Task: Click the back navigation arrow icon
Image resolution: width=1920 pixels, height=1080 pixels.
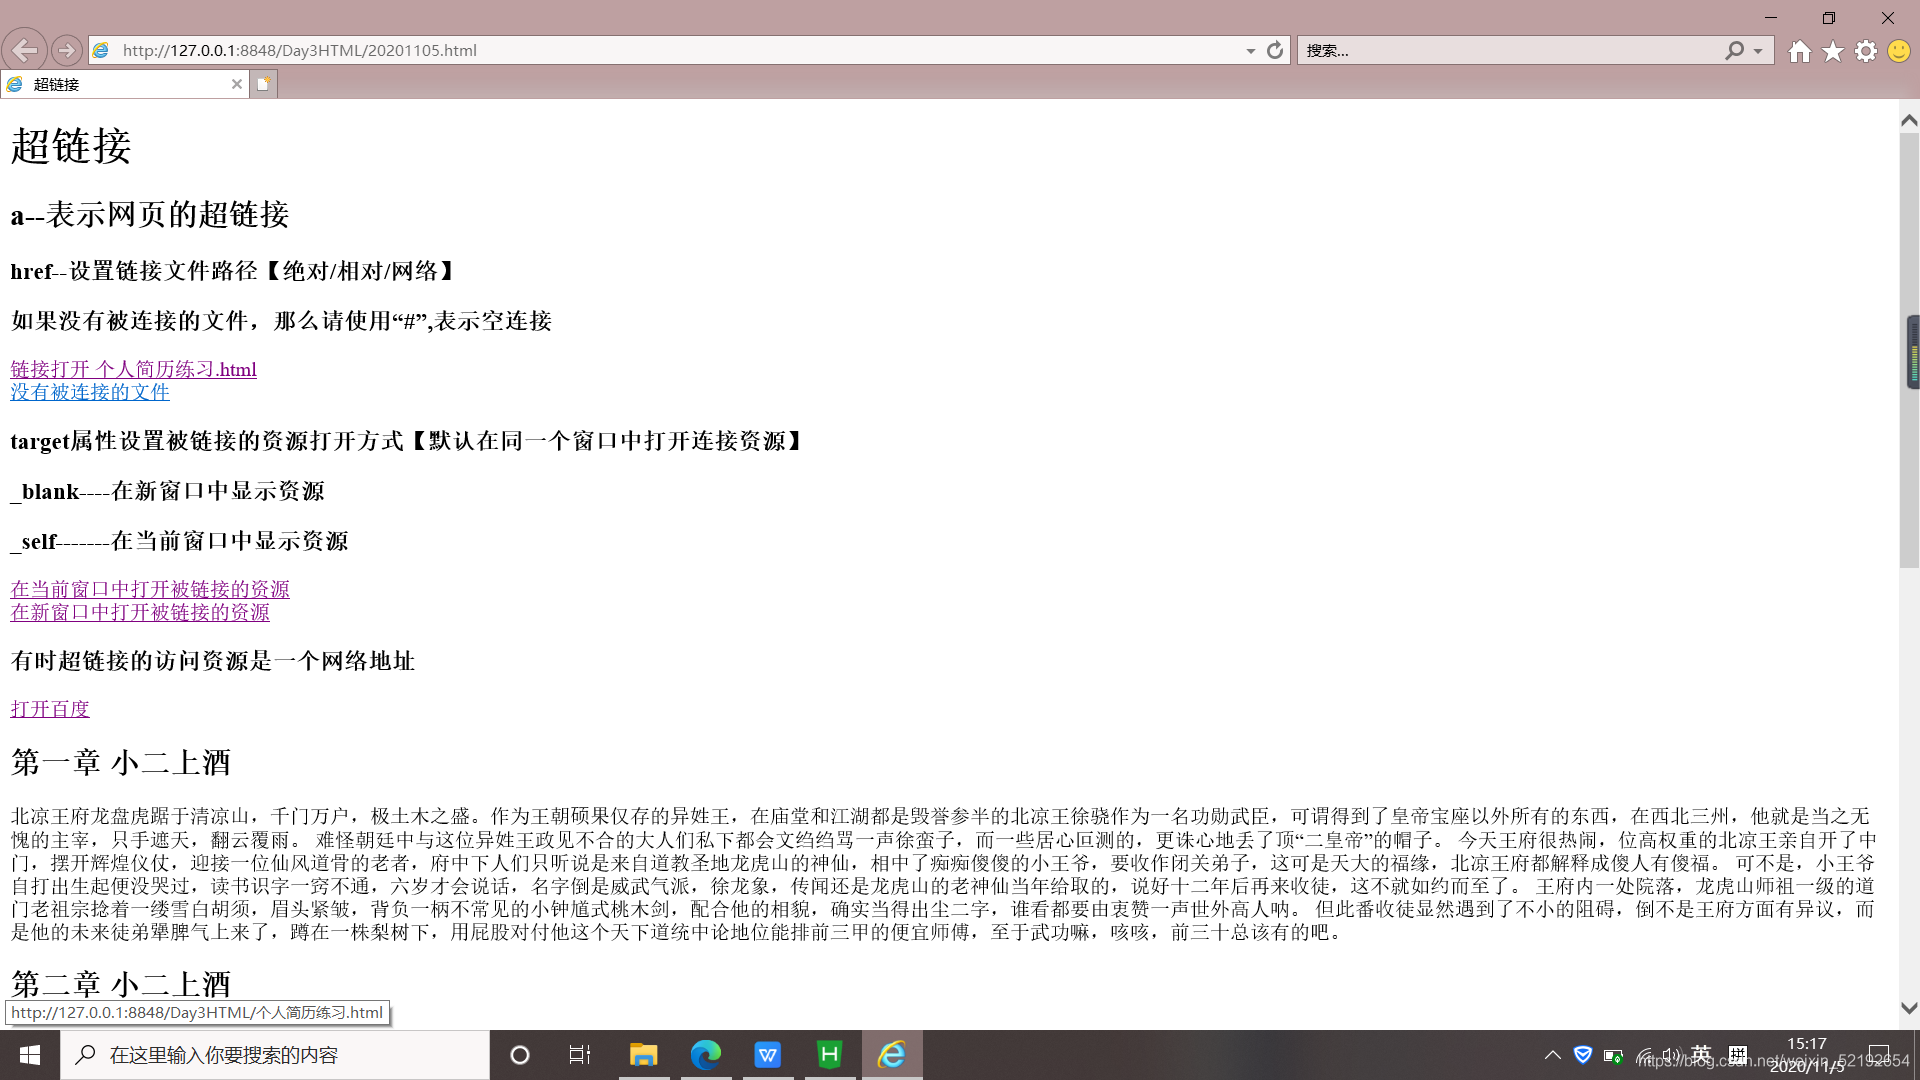Action: [24, 50]
